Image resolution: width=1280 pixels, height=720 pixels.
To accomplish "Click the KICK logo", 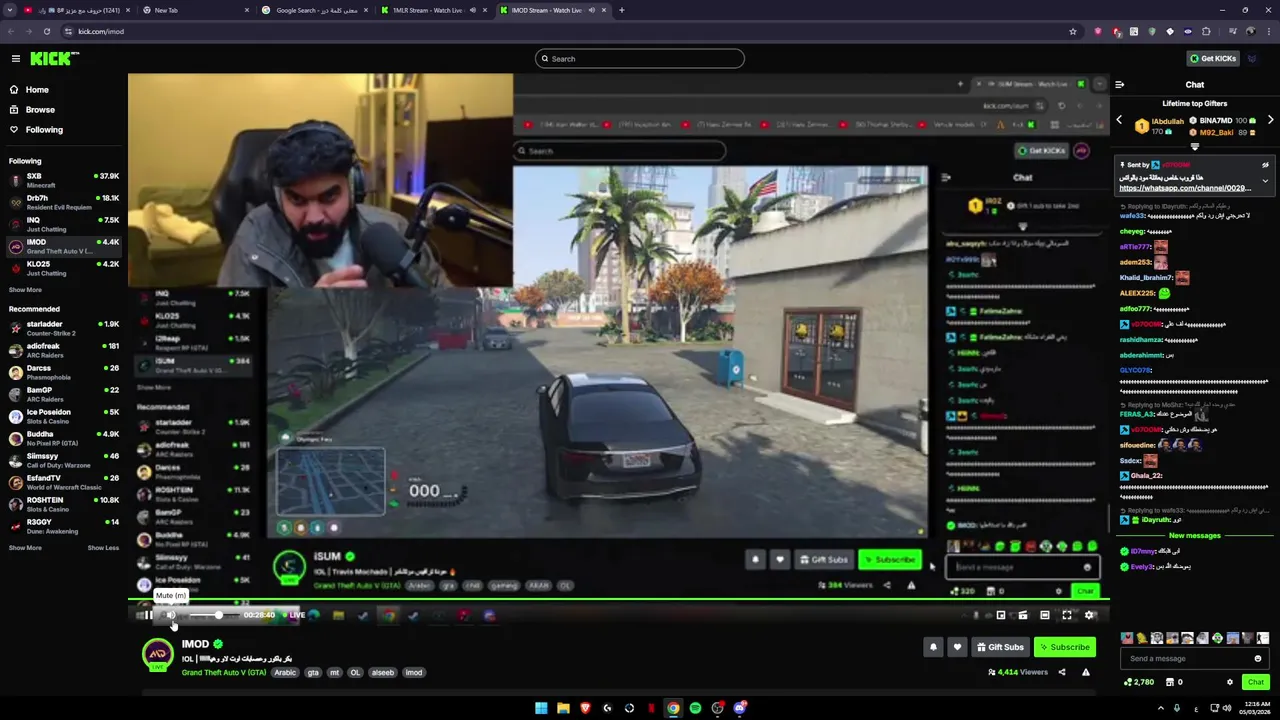I will [54, 59].
